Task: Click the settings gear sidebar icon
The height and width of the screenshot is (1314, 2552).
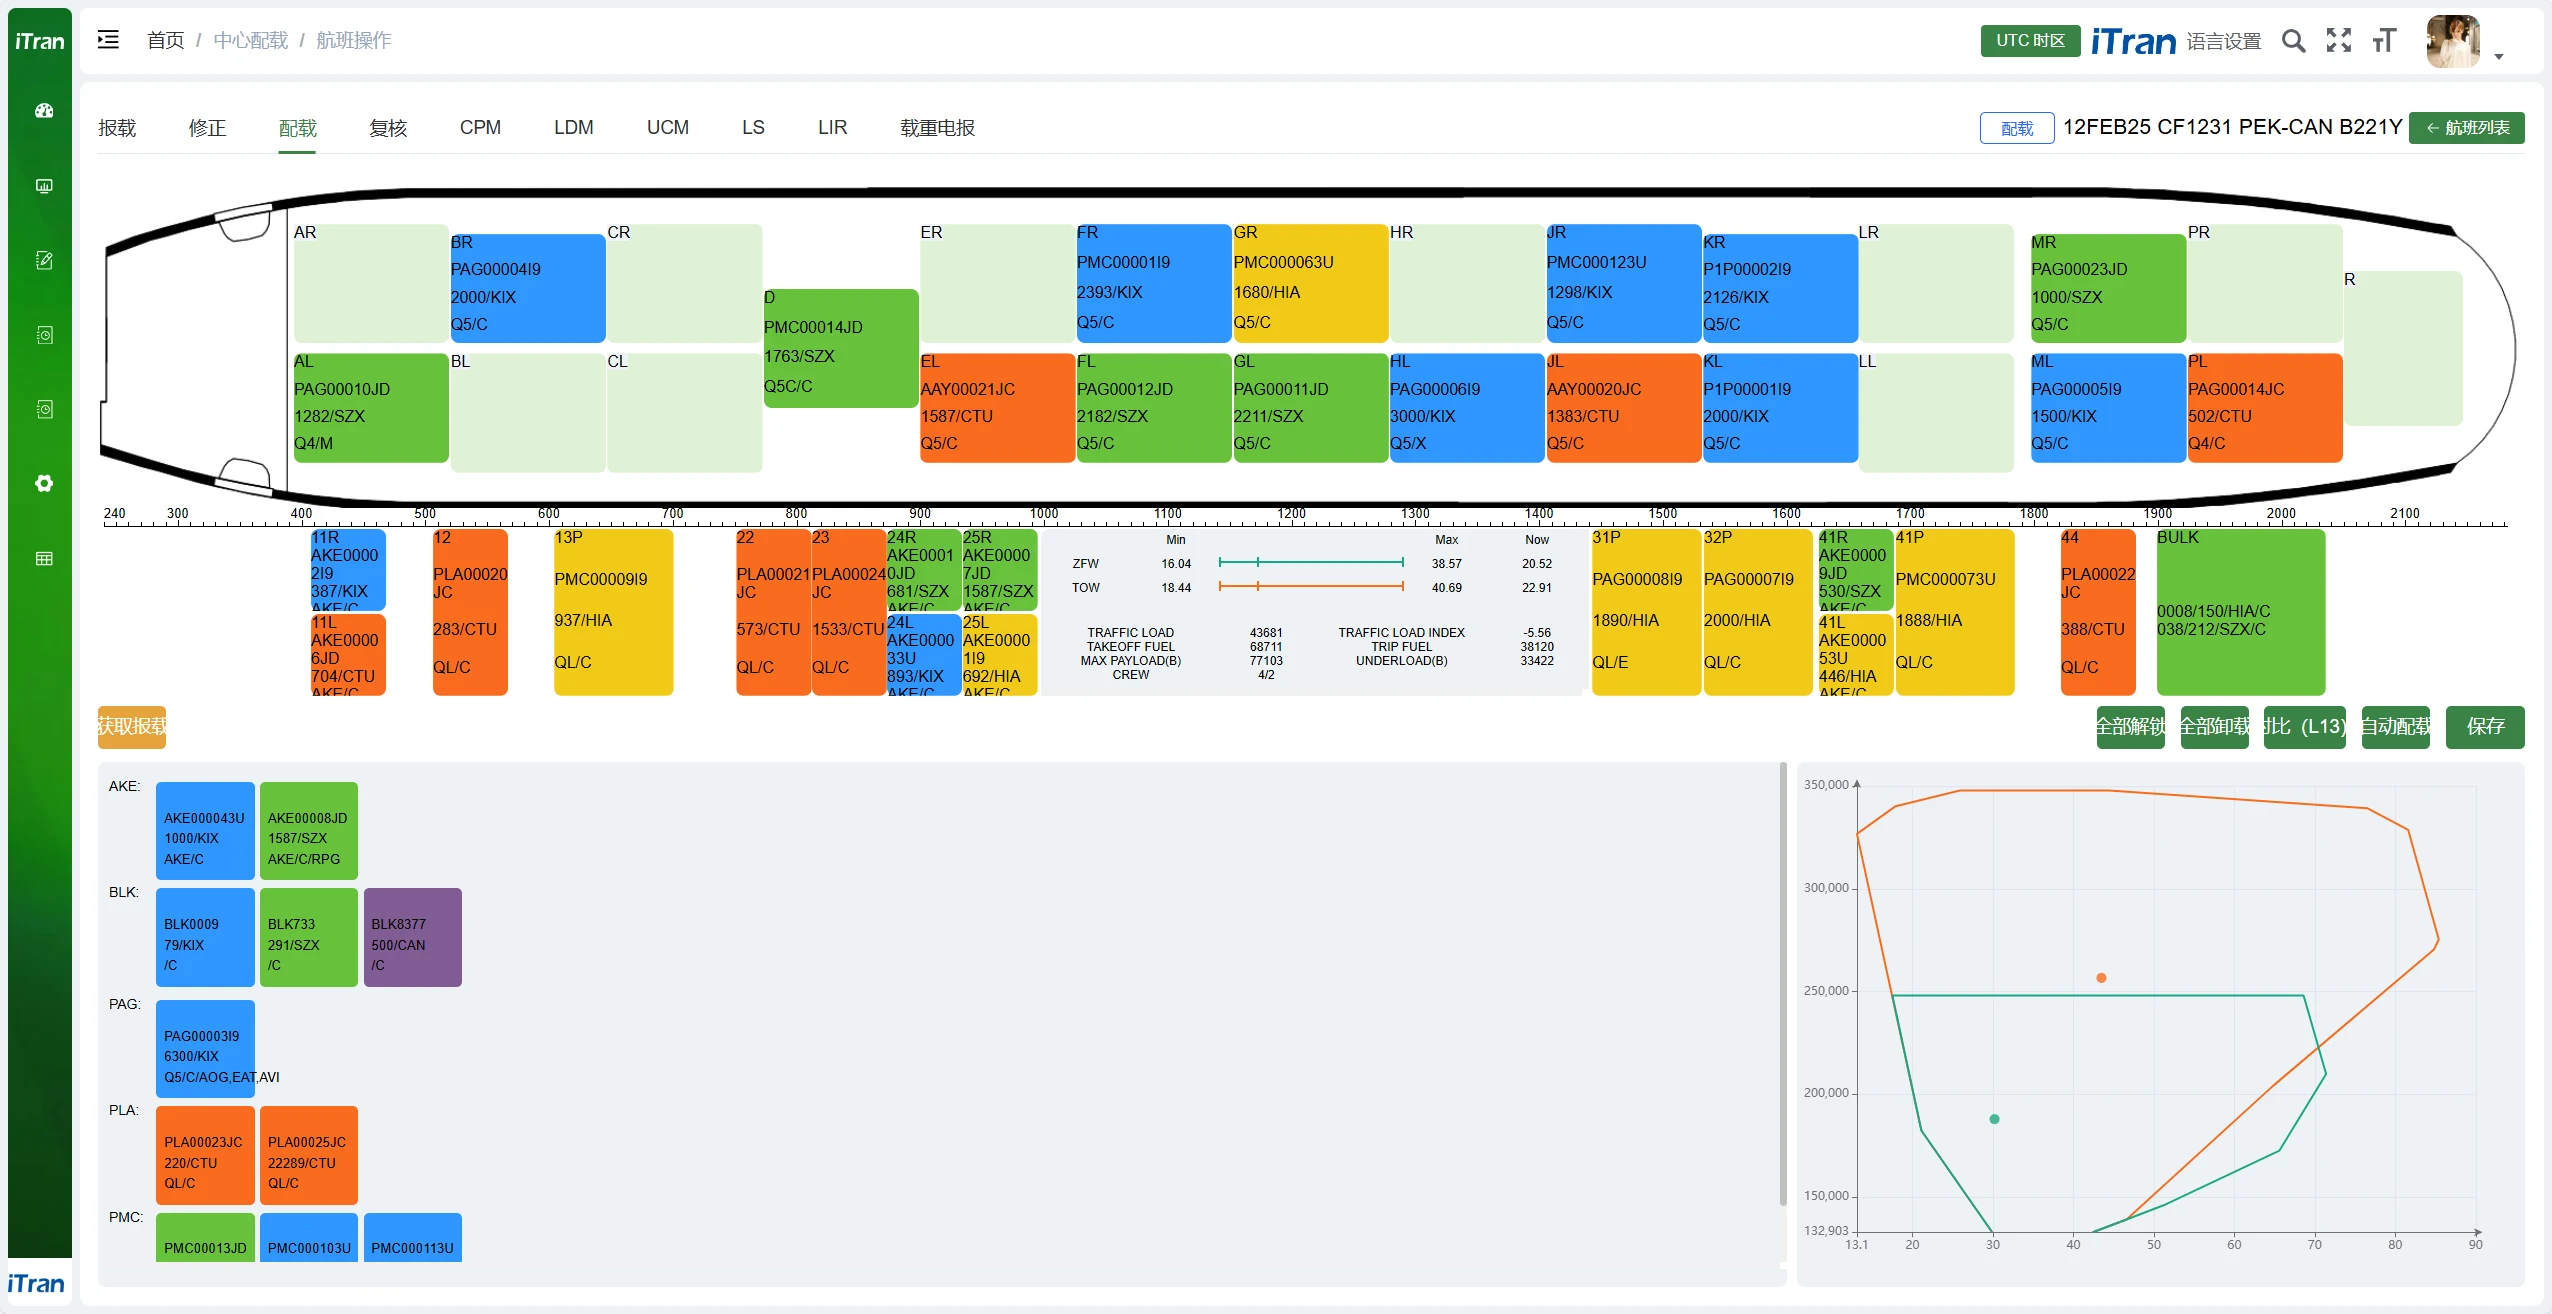Action: pyautogui.click(x=44, y=483)
